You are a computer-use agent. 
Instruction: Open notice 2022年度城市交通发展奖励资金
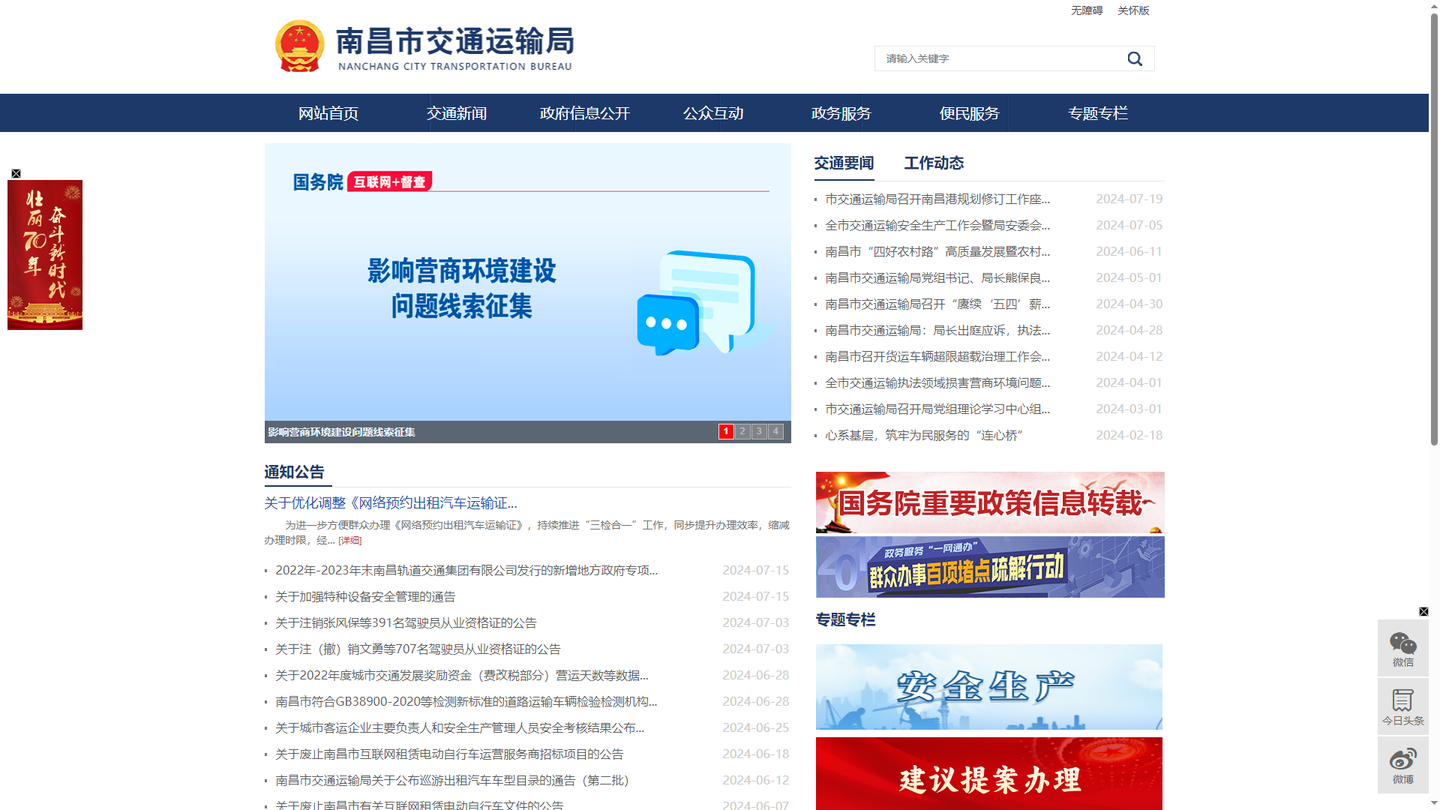pyautogui.click(x=462, y=675)
